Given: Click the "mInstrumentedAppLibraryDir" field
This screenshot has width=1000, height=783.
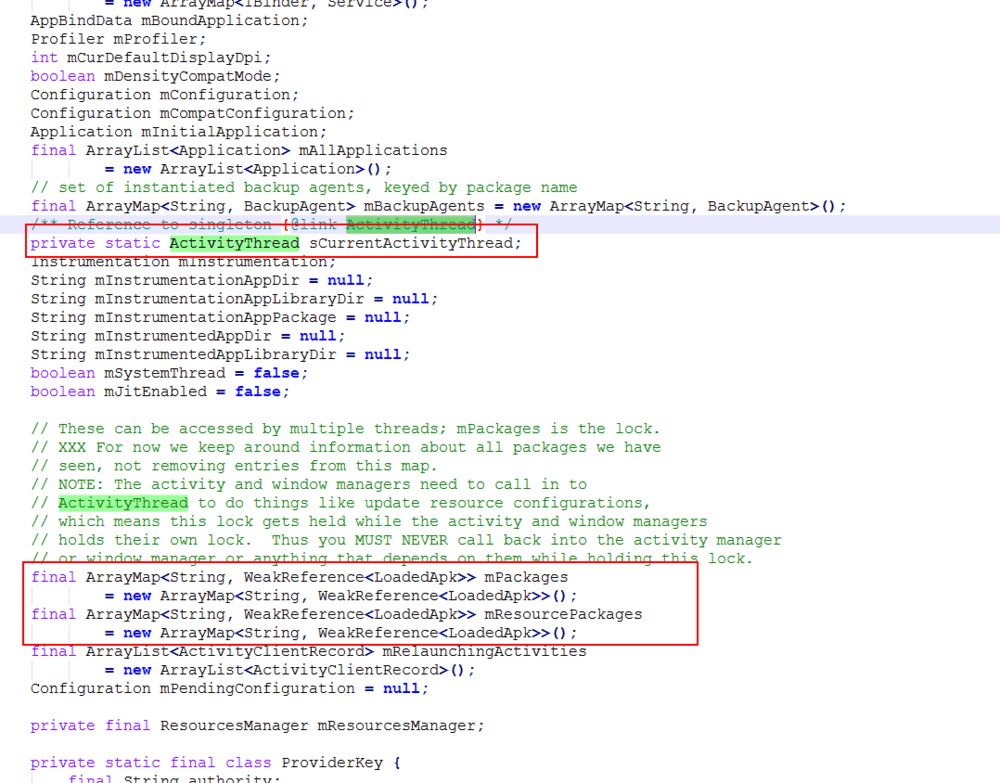Looking at the screenshot, I should (216, 354).
